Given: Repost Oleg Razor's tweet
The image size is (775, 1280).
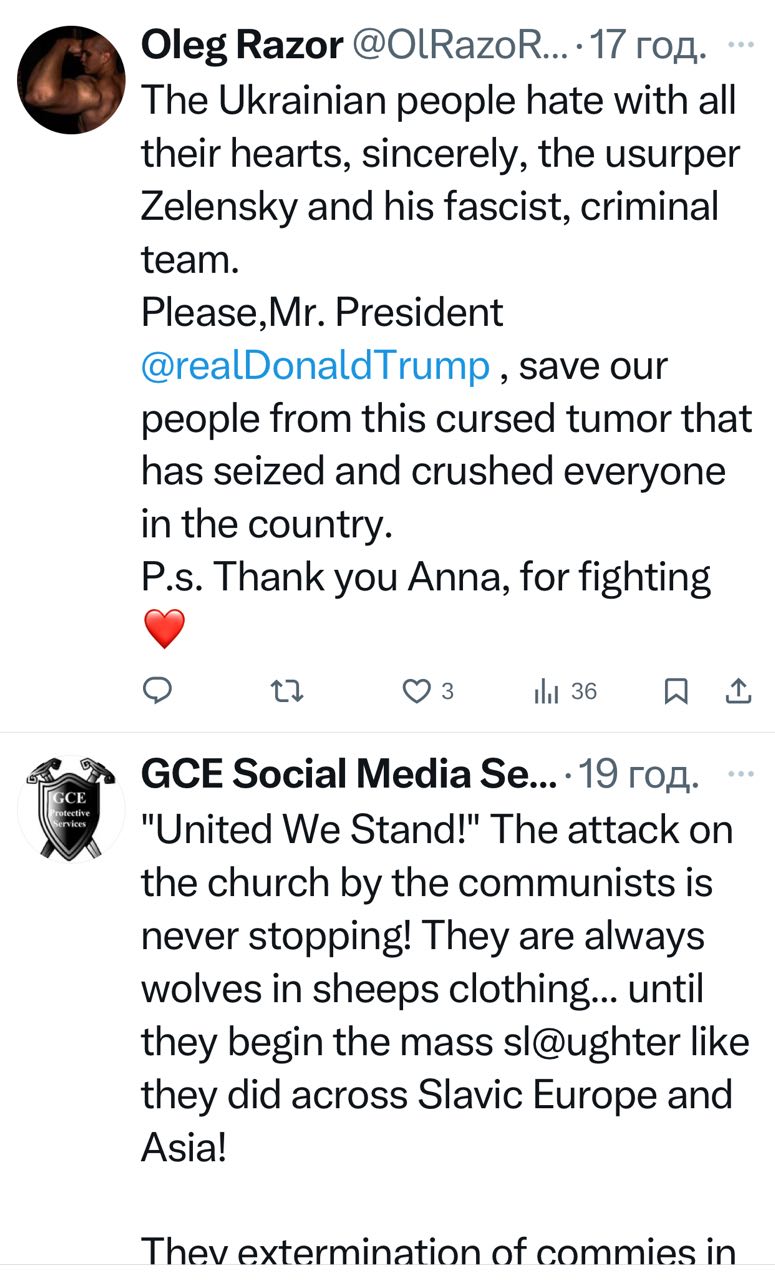Looking at the screenshot, I should pos(290,690).
